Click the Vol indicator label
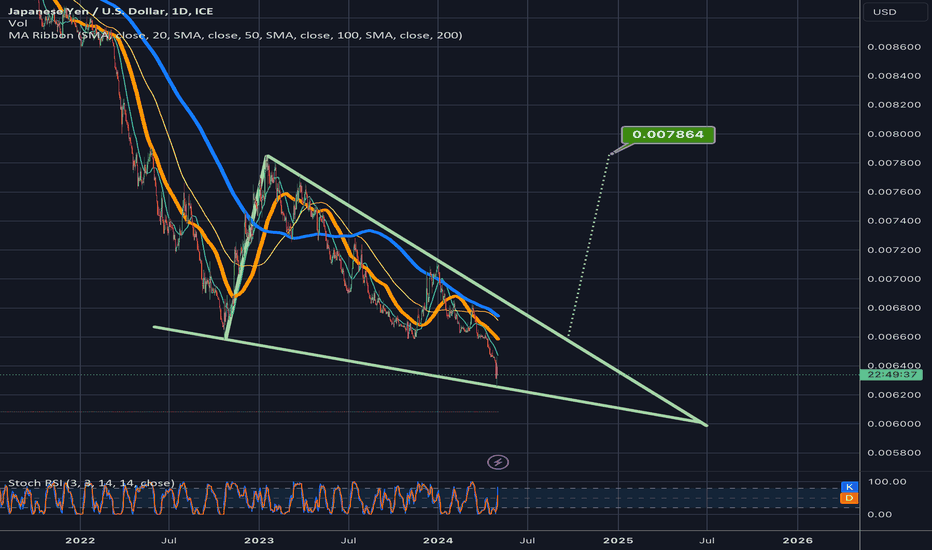The width and height of the screenshot is (932, 550). pyautogui.click(x=18, y=23)
